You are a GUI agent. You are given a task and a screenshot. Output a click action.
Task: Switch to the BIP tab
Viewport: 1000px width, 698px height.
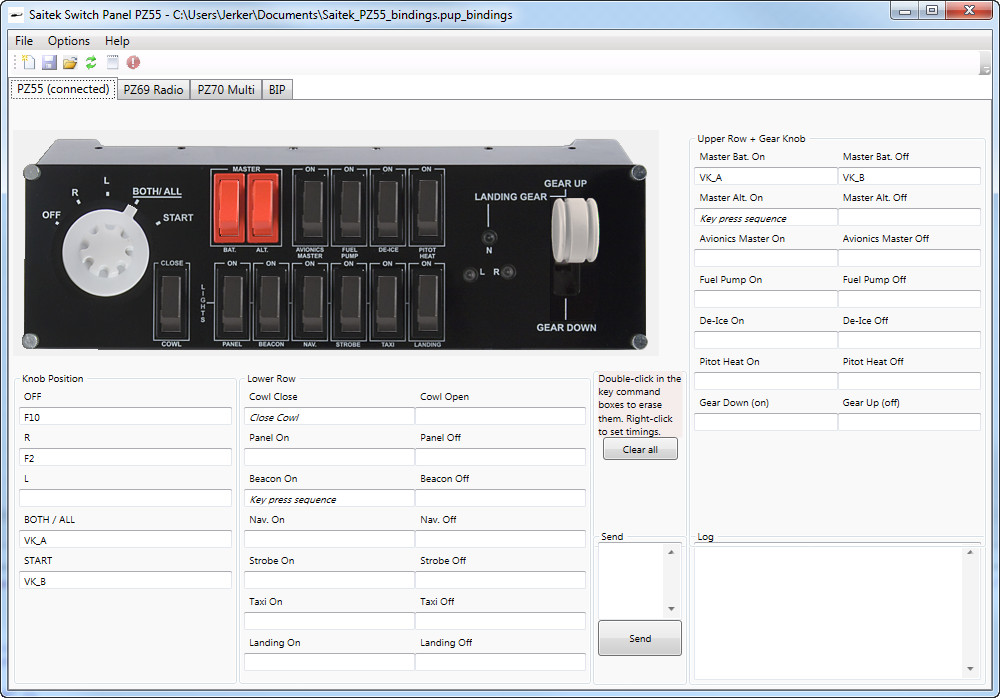[x=277, y=90]
